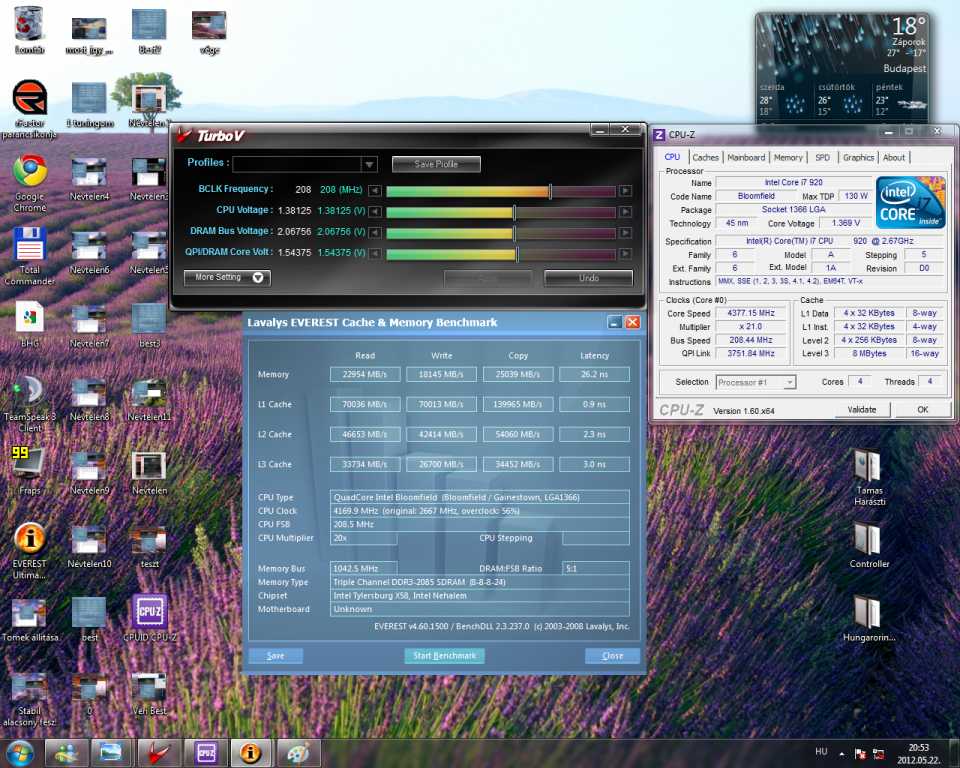
Task: Increase DRAM Bus Voltage with the right arrow
Action: pyautogui.click(x=625, y=233)
